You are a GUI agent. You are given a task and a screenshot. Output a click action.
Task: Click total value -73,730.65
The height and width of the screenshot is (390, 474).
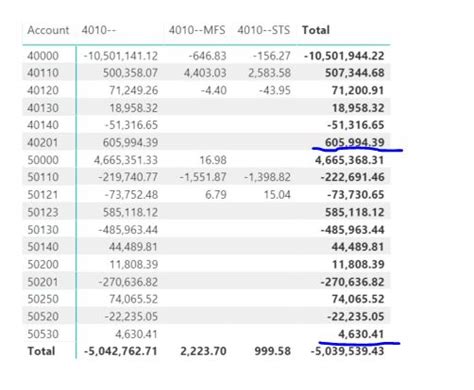(x=356, y=195)
